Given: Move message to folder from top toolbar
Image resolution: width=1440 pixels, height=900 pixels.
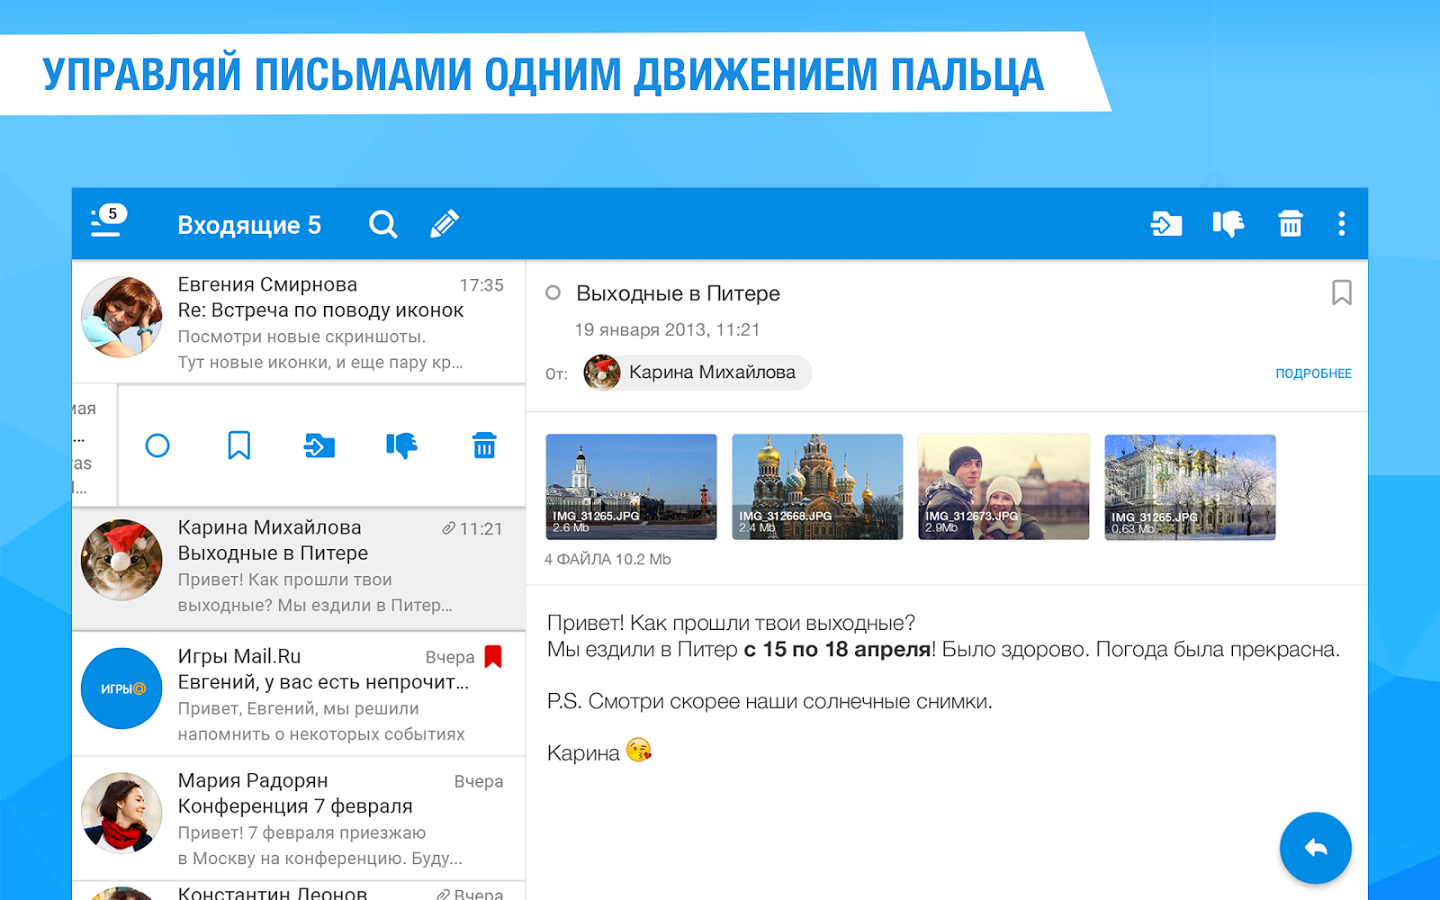Looking at the screenshot, I should pos(1166,224).
